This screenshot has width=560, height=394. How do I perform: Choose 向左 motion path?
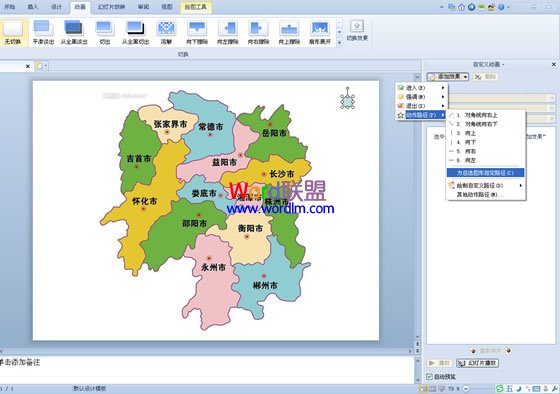[486, 160]
